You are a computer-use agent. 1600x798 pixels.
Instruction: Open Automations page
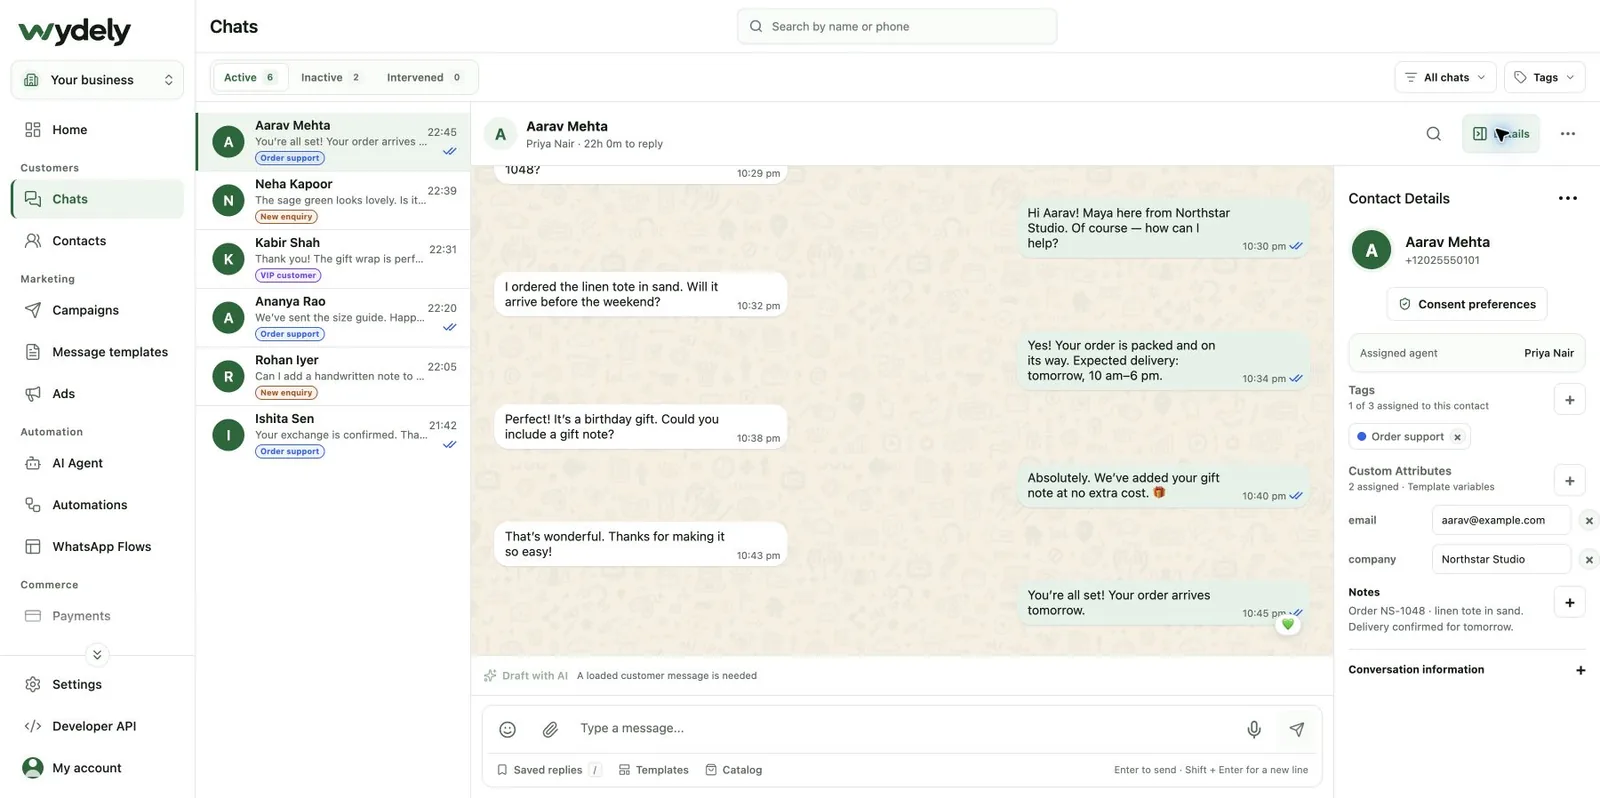click(97, 505)
